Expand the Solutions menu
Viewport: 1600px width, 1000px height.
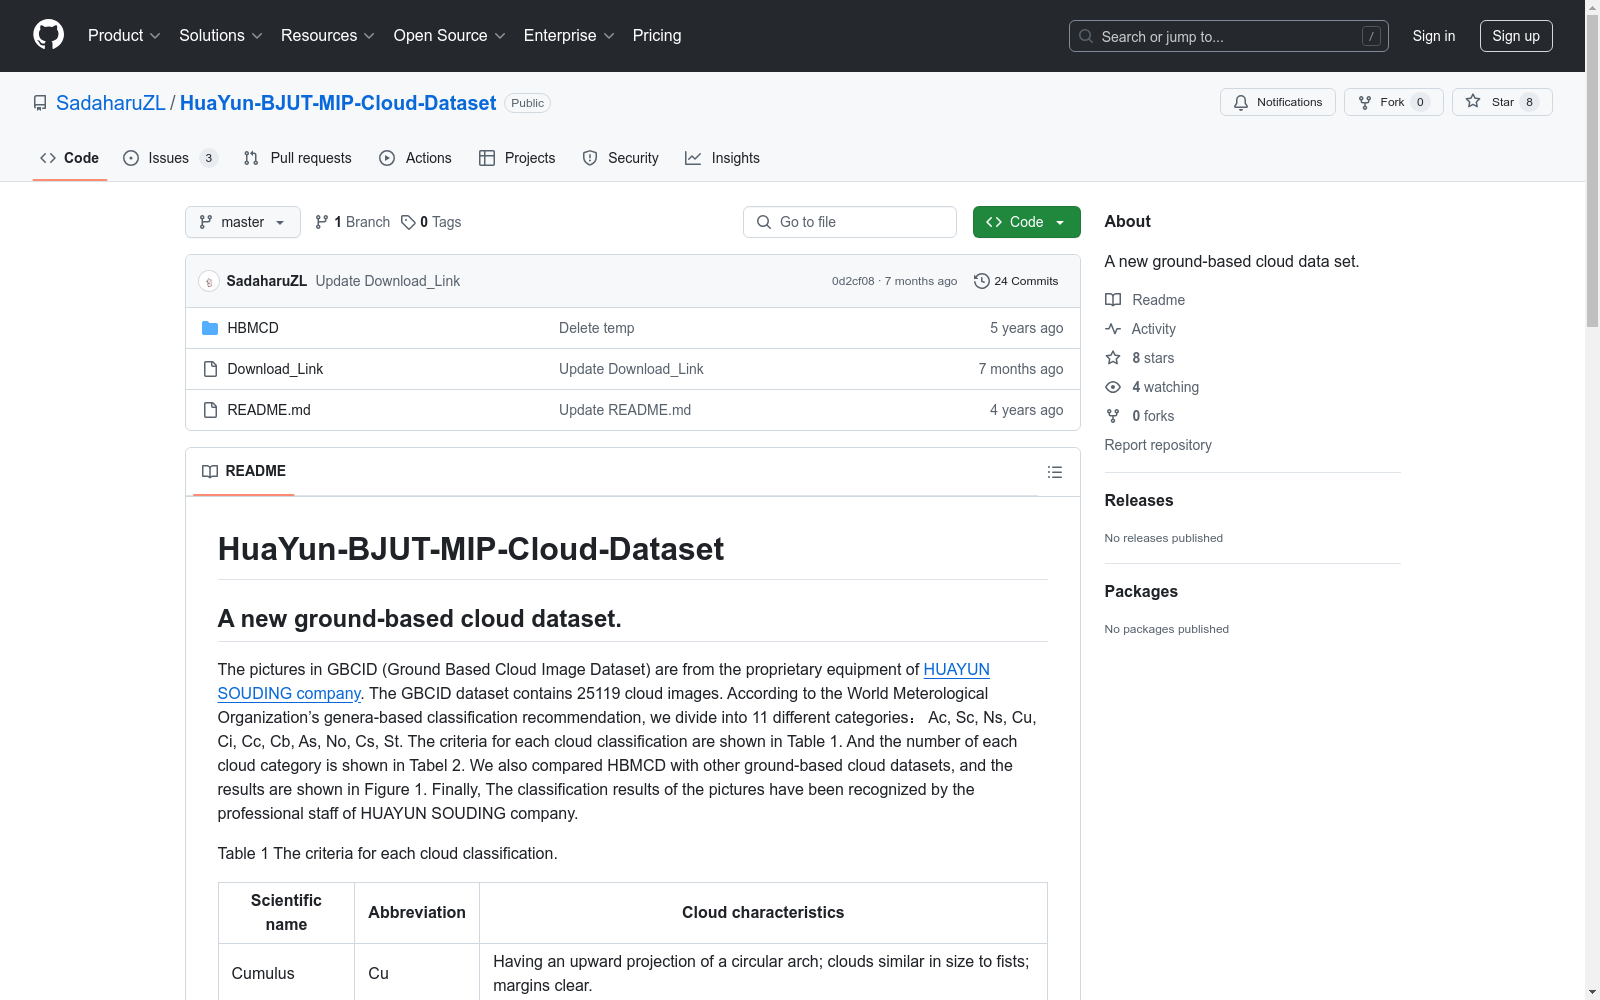tap(221, 35)
